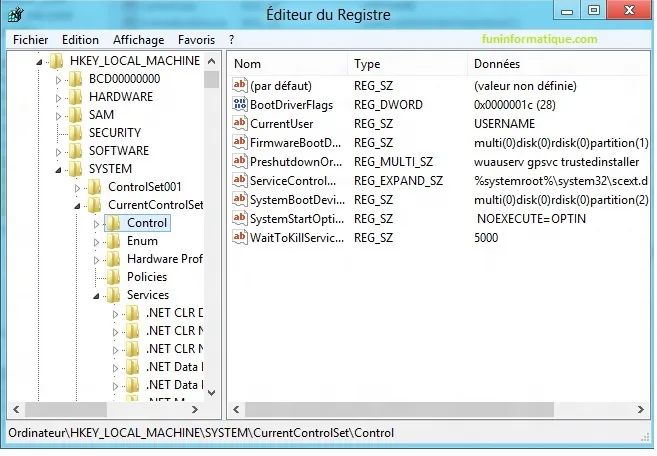Select the CurrentUser value name
The height and width of the screenshot is (456, 657).
click(282, 124)
